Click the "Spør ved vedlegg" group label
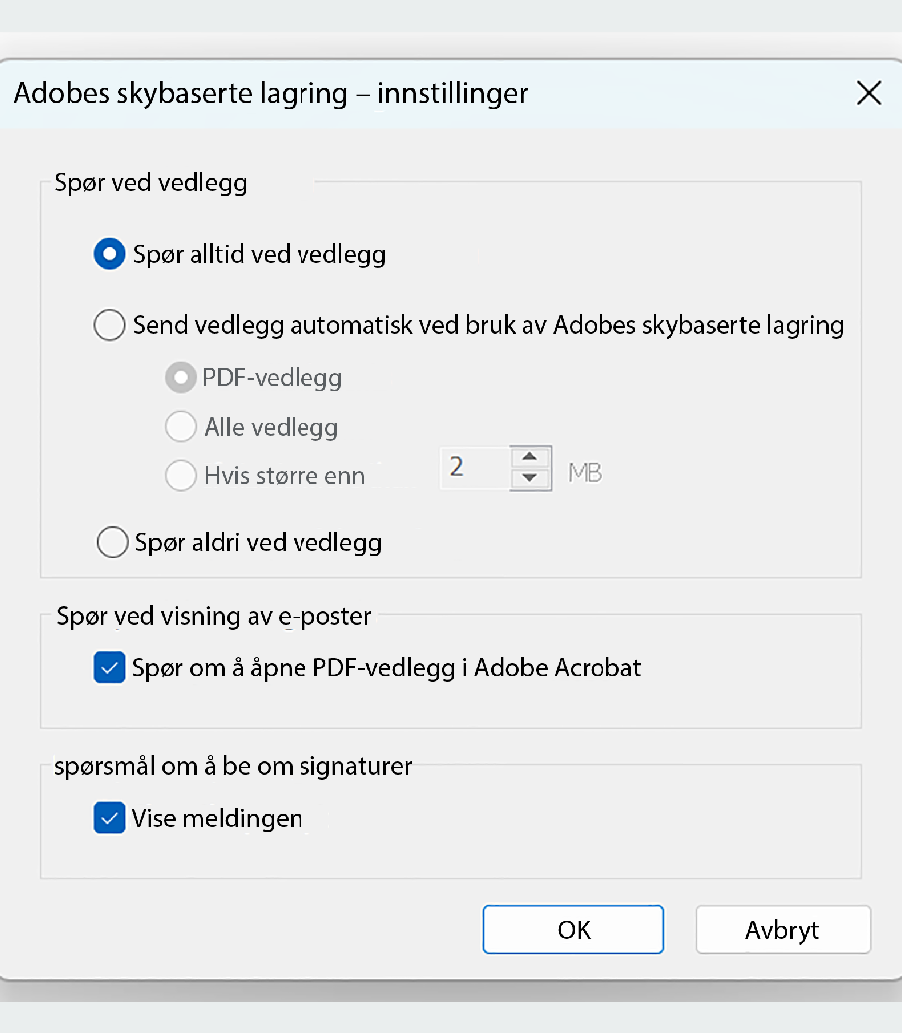The width and height of the screenshot is (902, 1033). coord(150,183)
